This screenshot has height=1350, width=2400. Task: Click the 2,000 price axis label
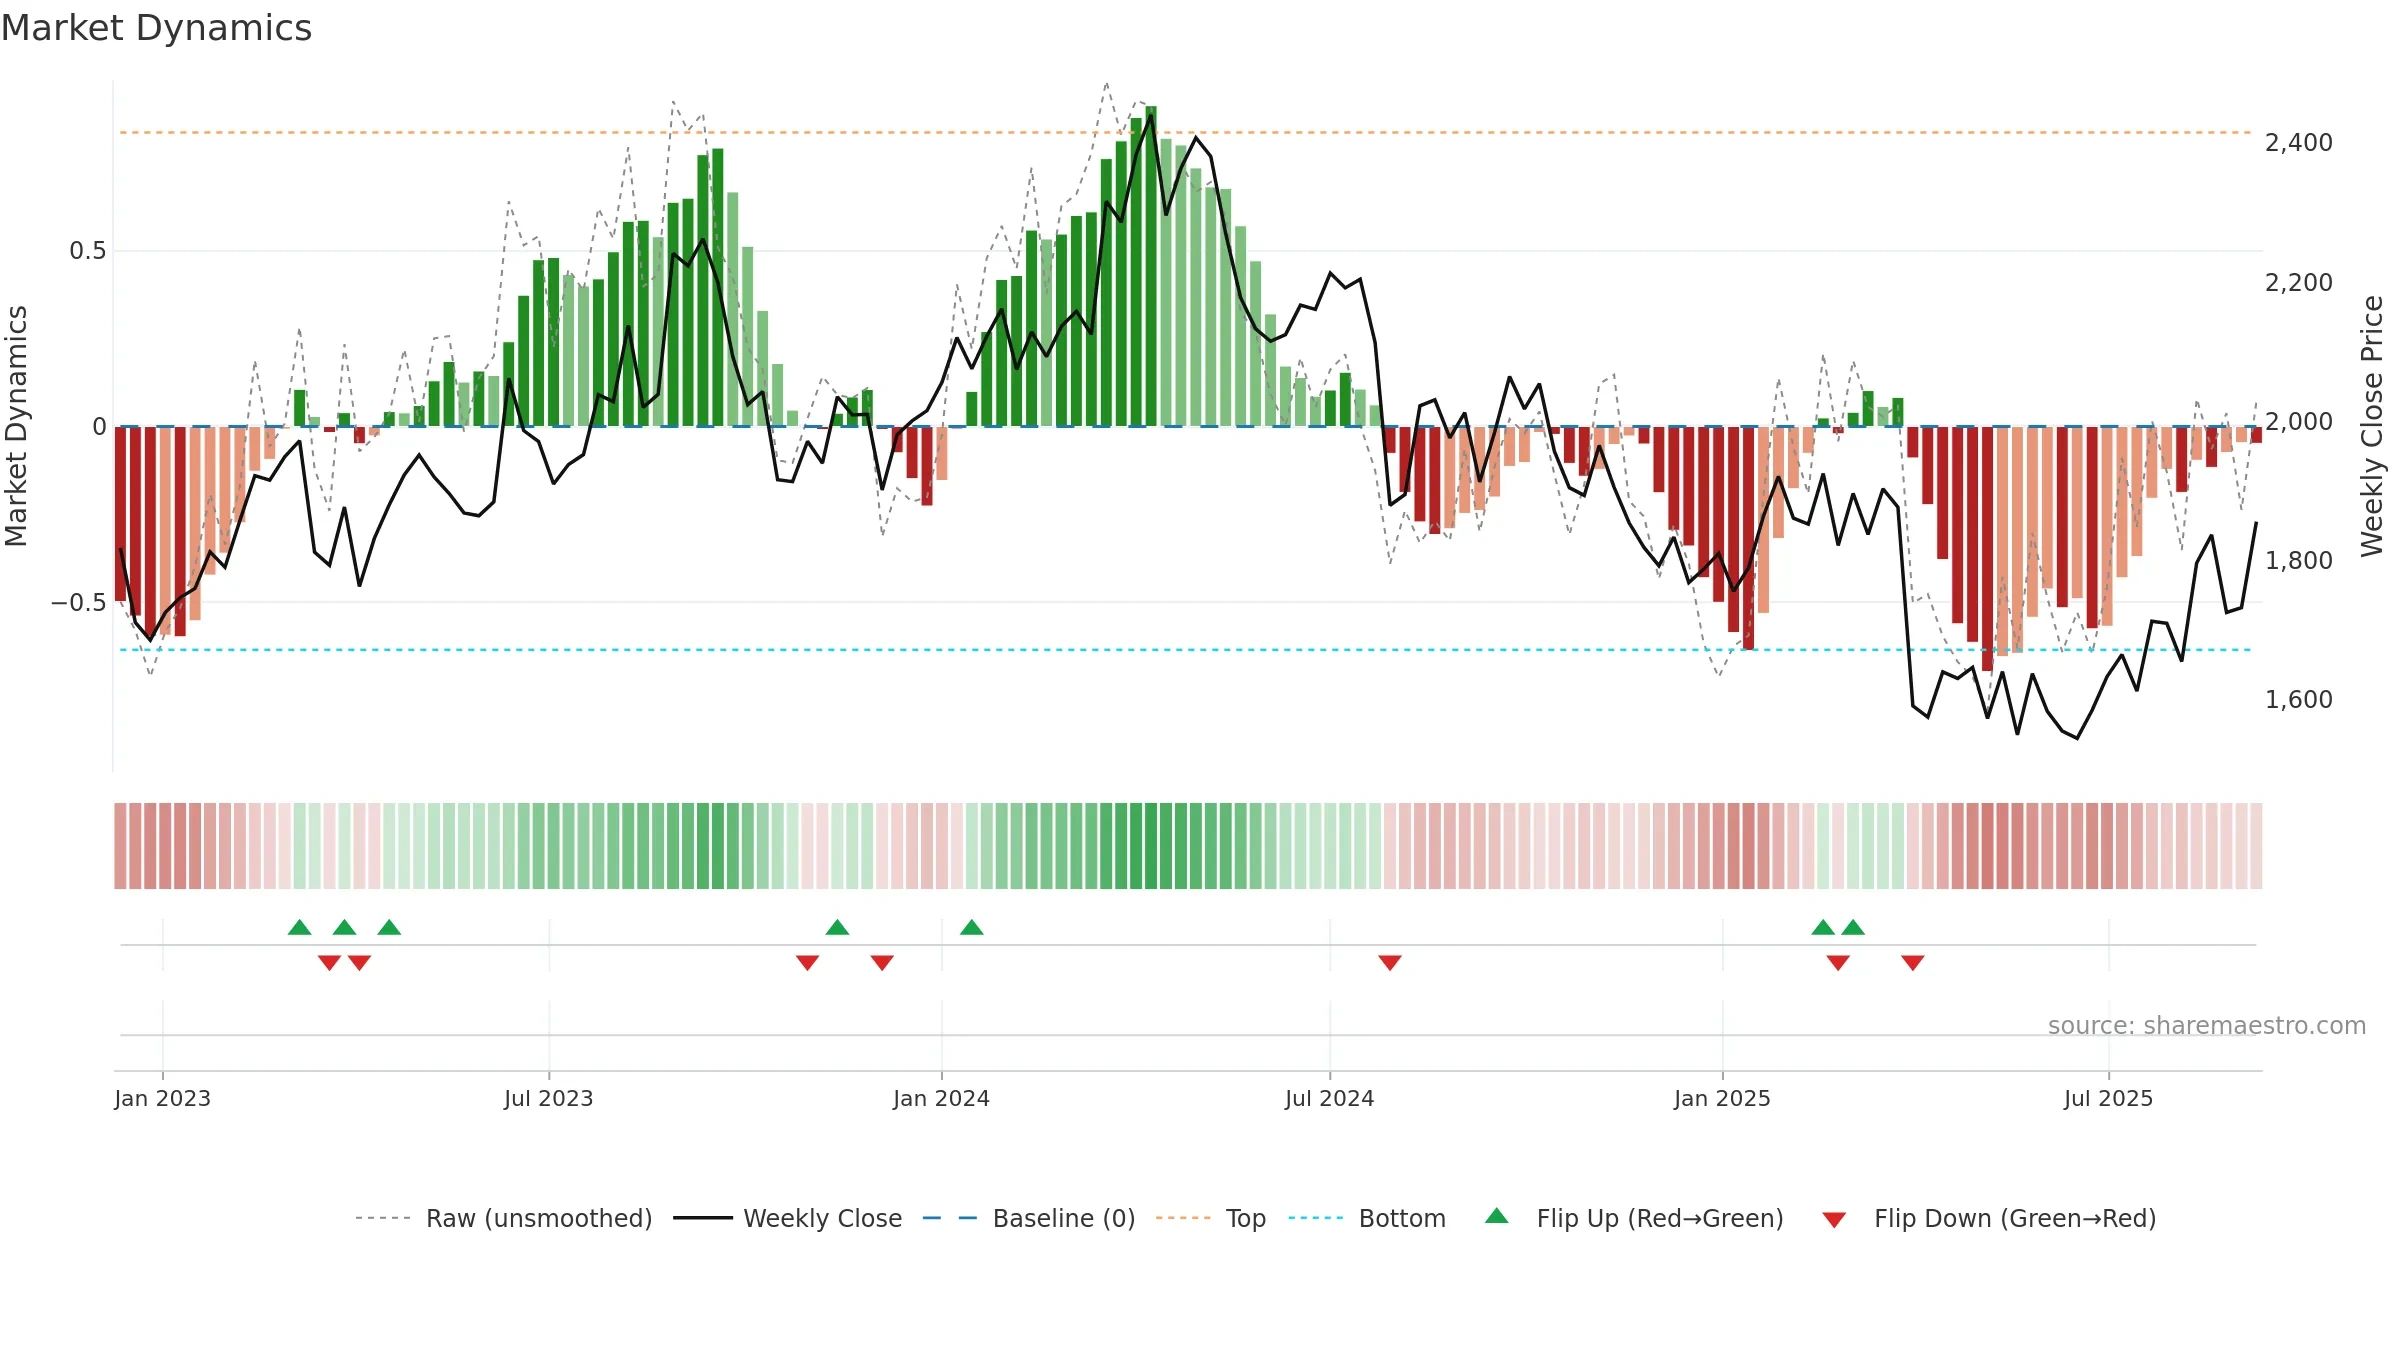pyautogui.click(x=2299, y=422)
